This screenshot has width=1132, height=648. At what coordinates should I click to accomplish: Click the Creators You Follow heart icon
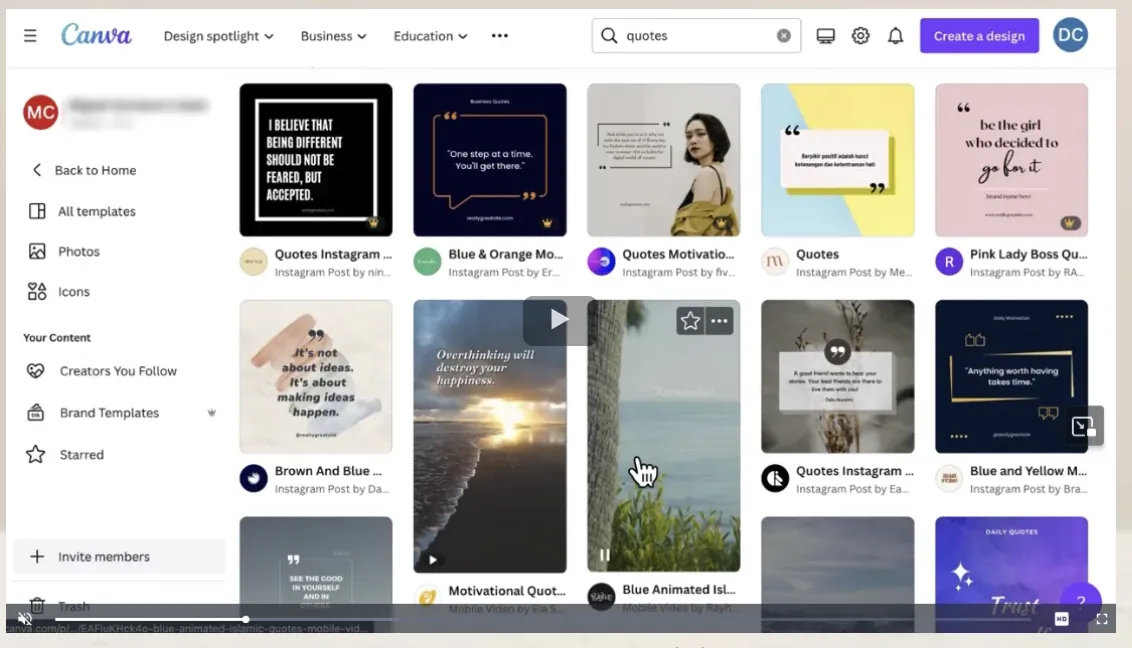click(35, 371)
